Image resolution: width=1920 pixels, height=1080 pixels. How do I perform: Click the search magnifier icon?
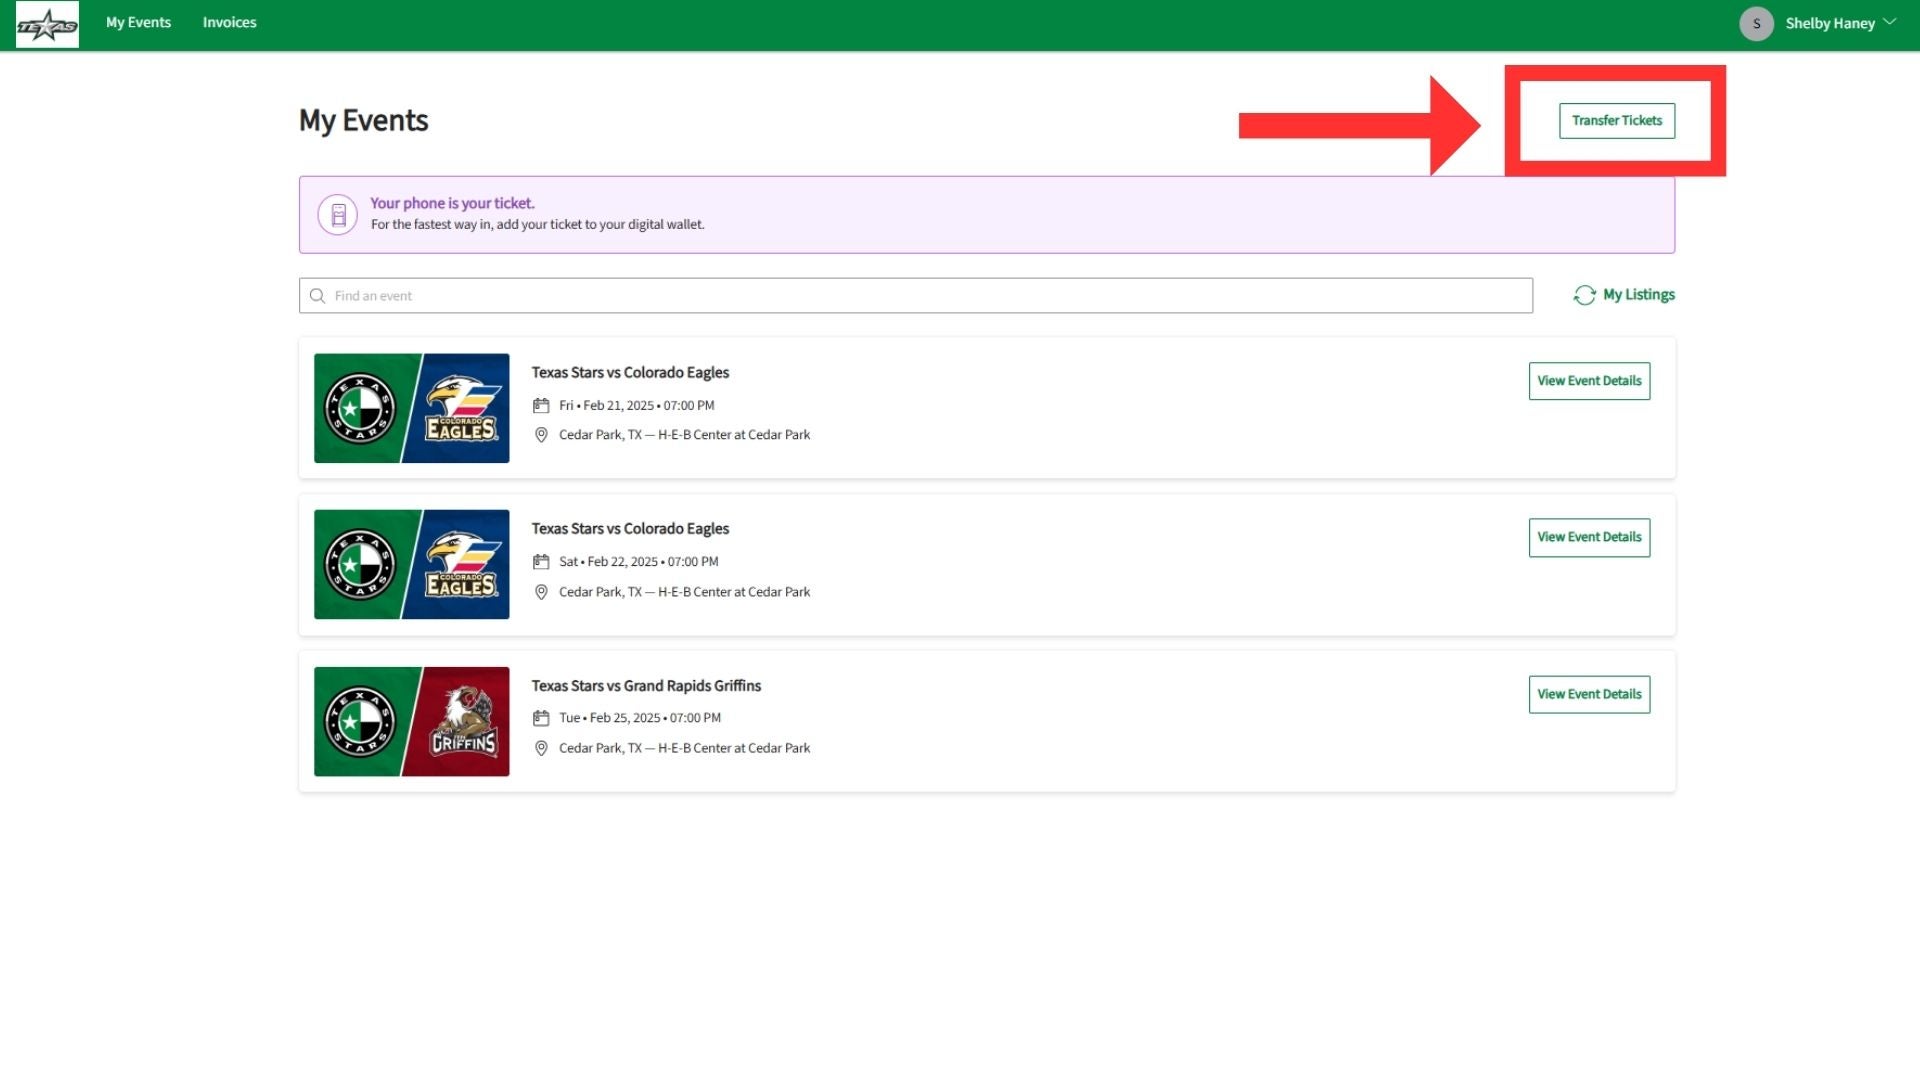pos(317,295)
